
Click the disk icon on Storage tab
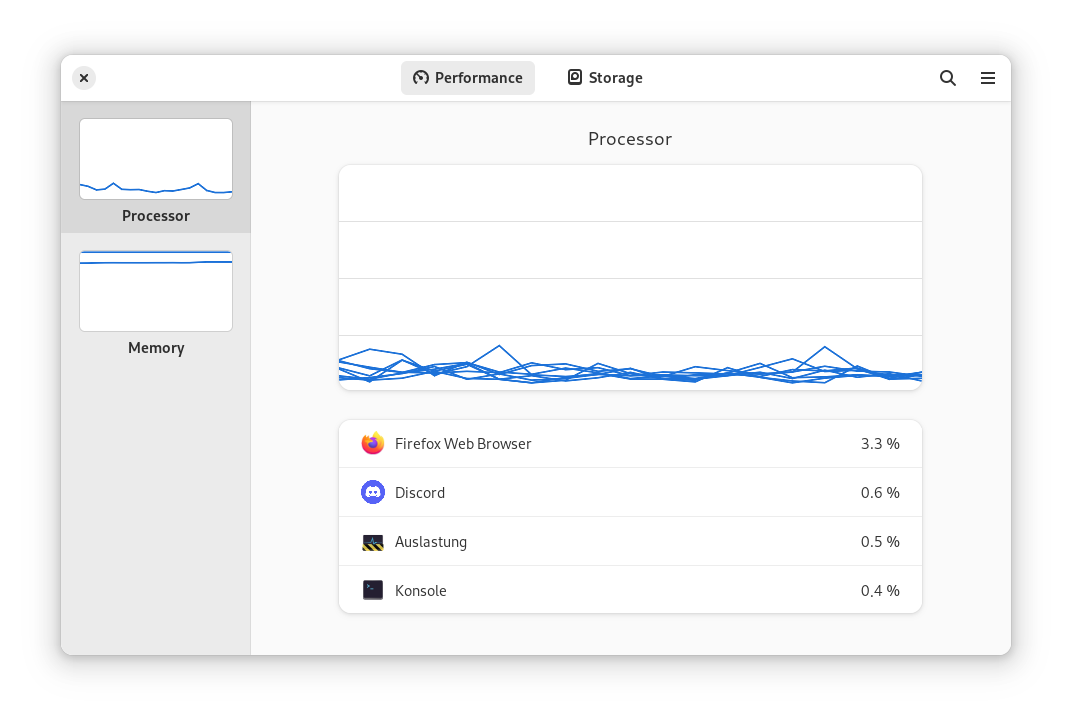(x=575, y=77)
